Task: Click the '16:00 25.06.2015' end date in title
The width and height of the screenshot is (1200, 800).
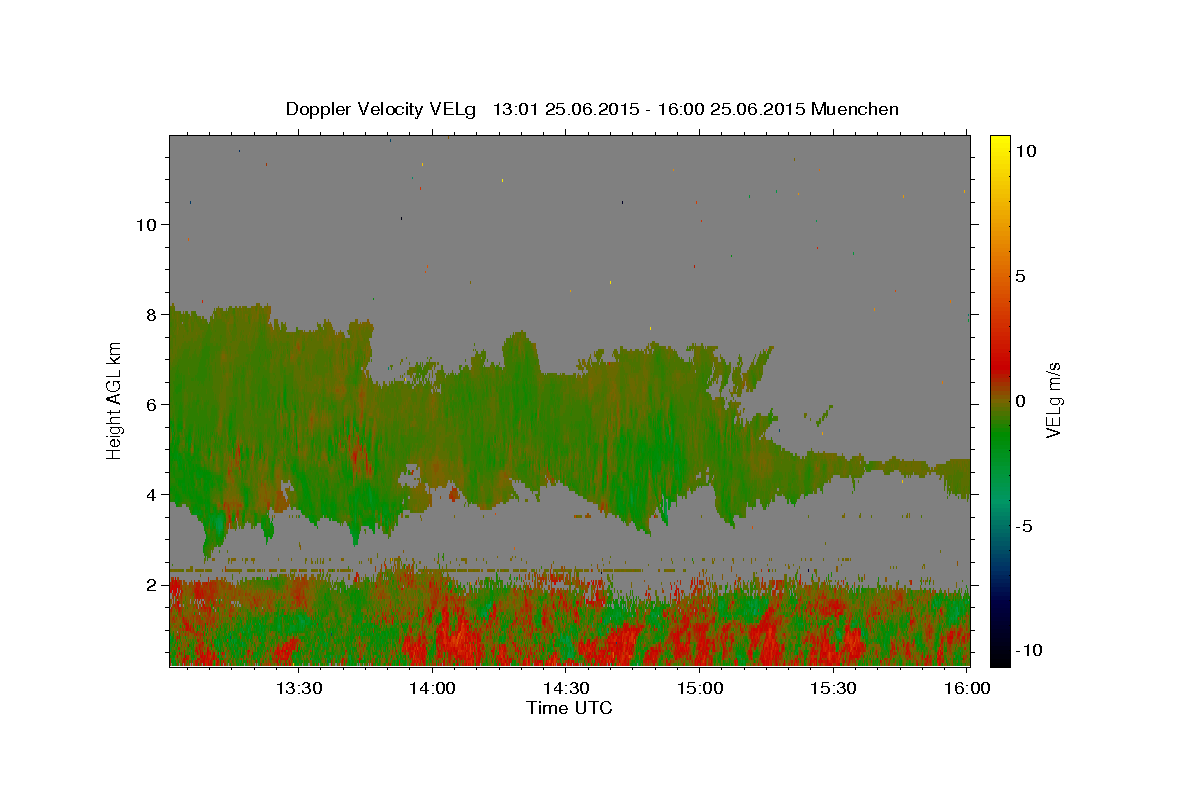Action: coord(731,109)
